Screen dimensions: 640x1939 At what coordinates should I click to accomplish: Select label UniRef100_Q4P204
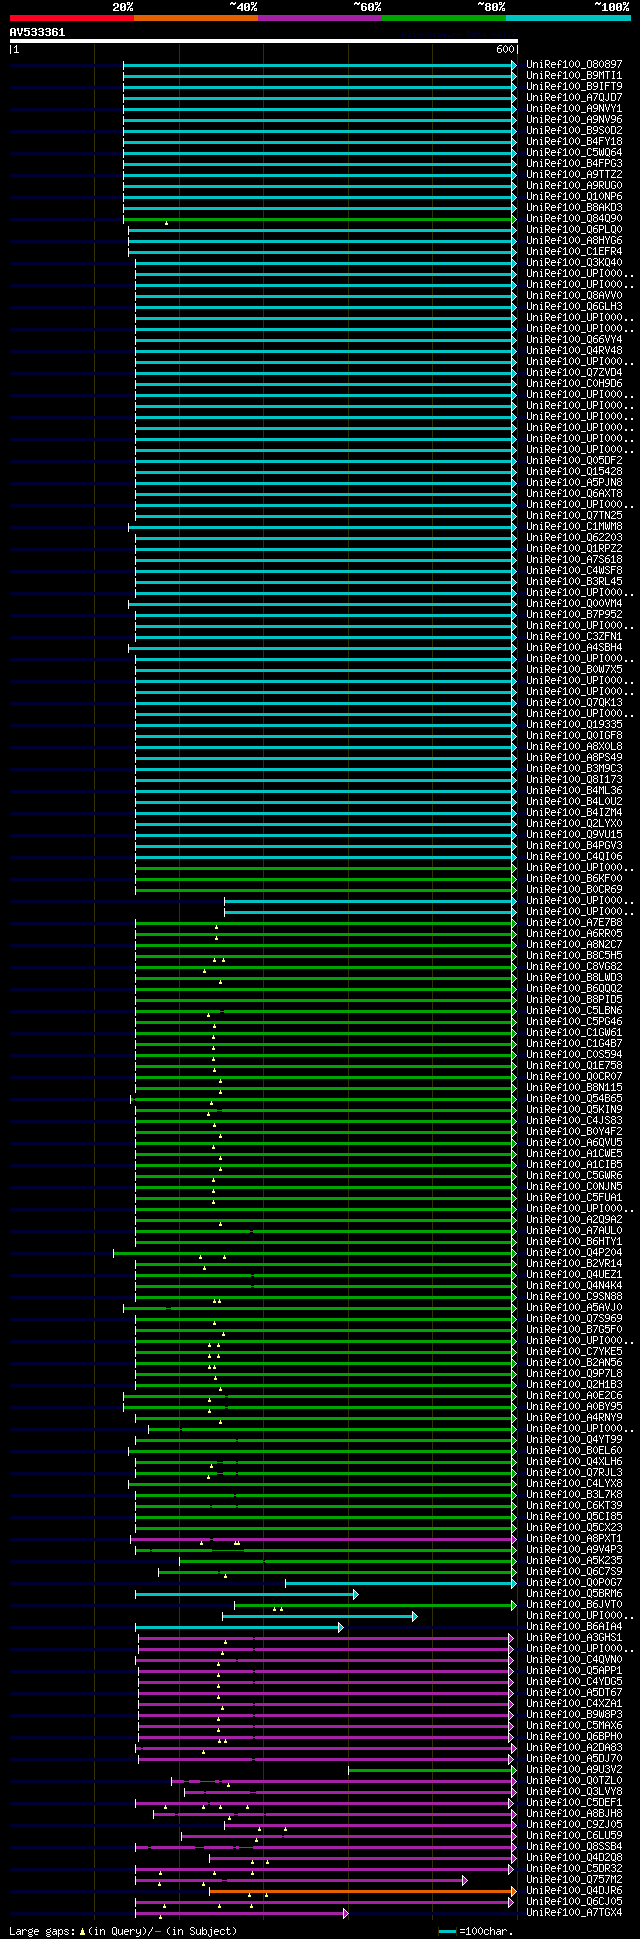[574, 1253]
